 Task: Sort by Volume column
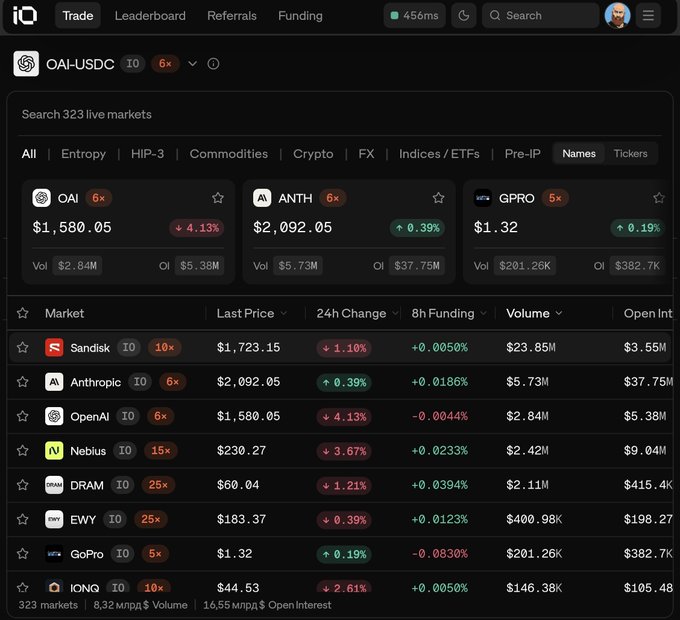[534, 313]
